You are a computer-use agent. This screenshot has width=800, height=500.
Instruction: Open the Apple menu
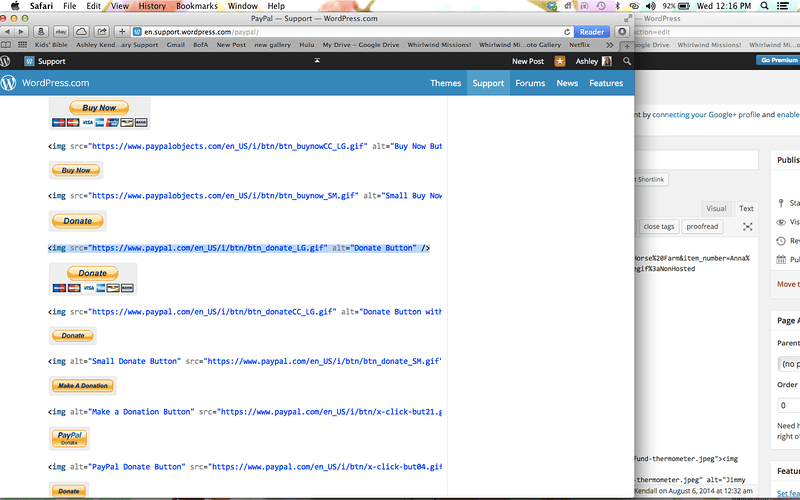[15, 6]
